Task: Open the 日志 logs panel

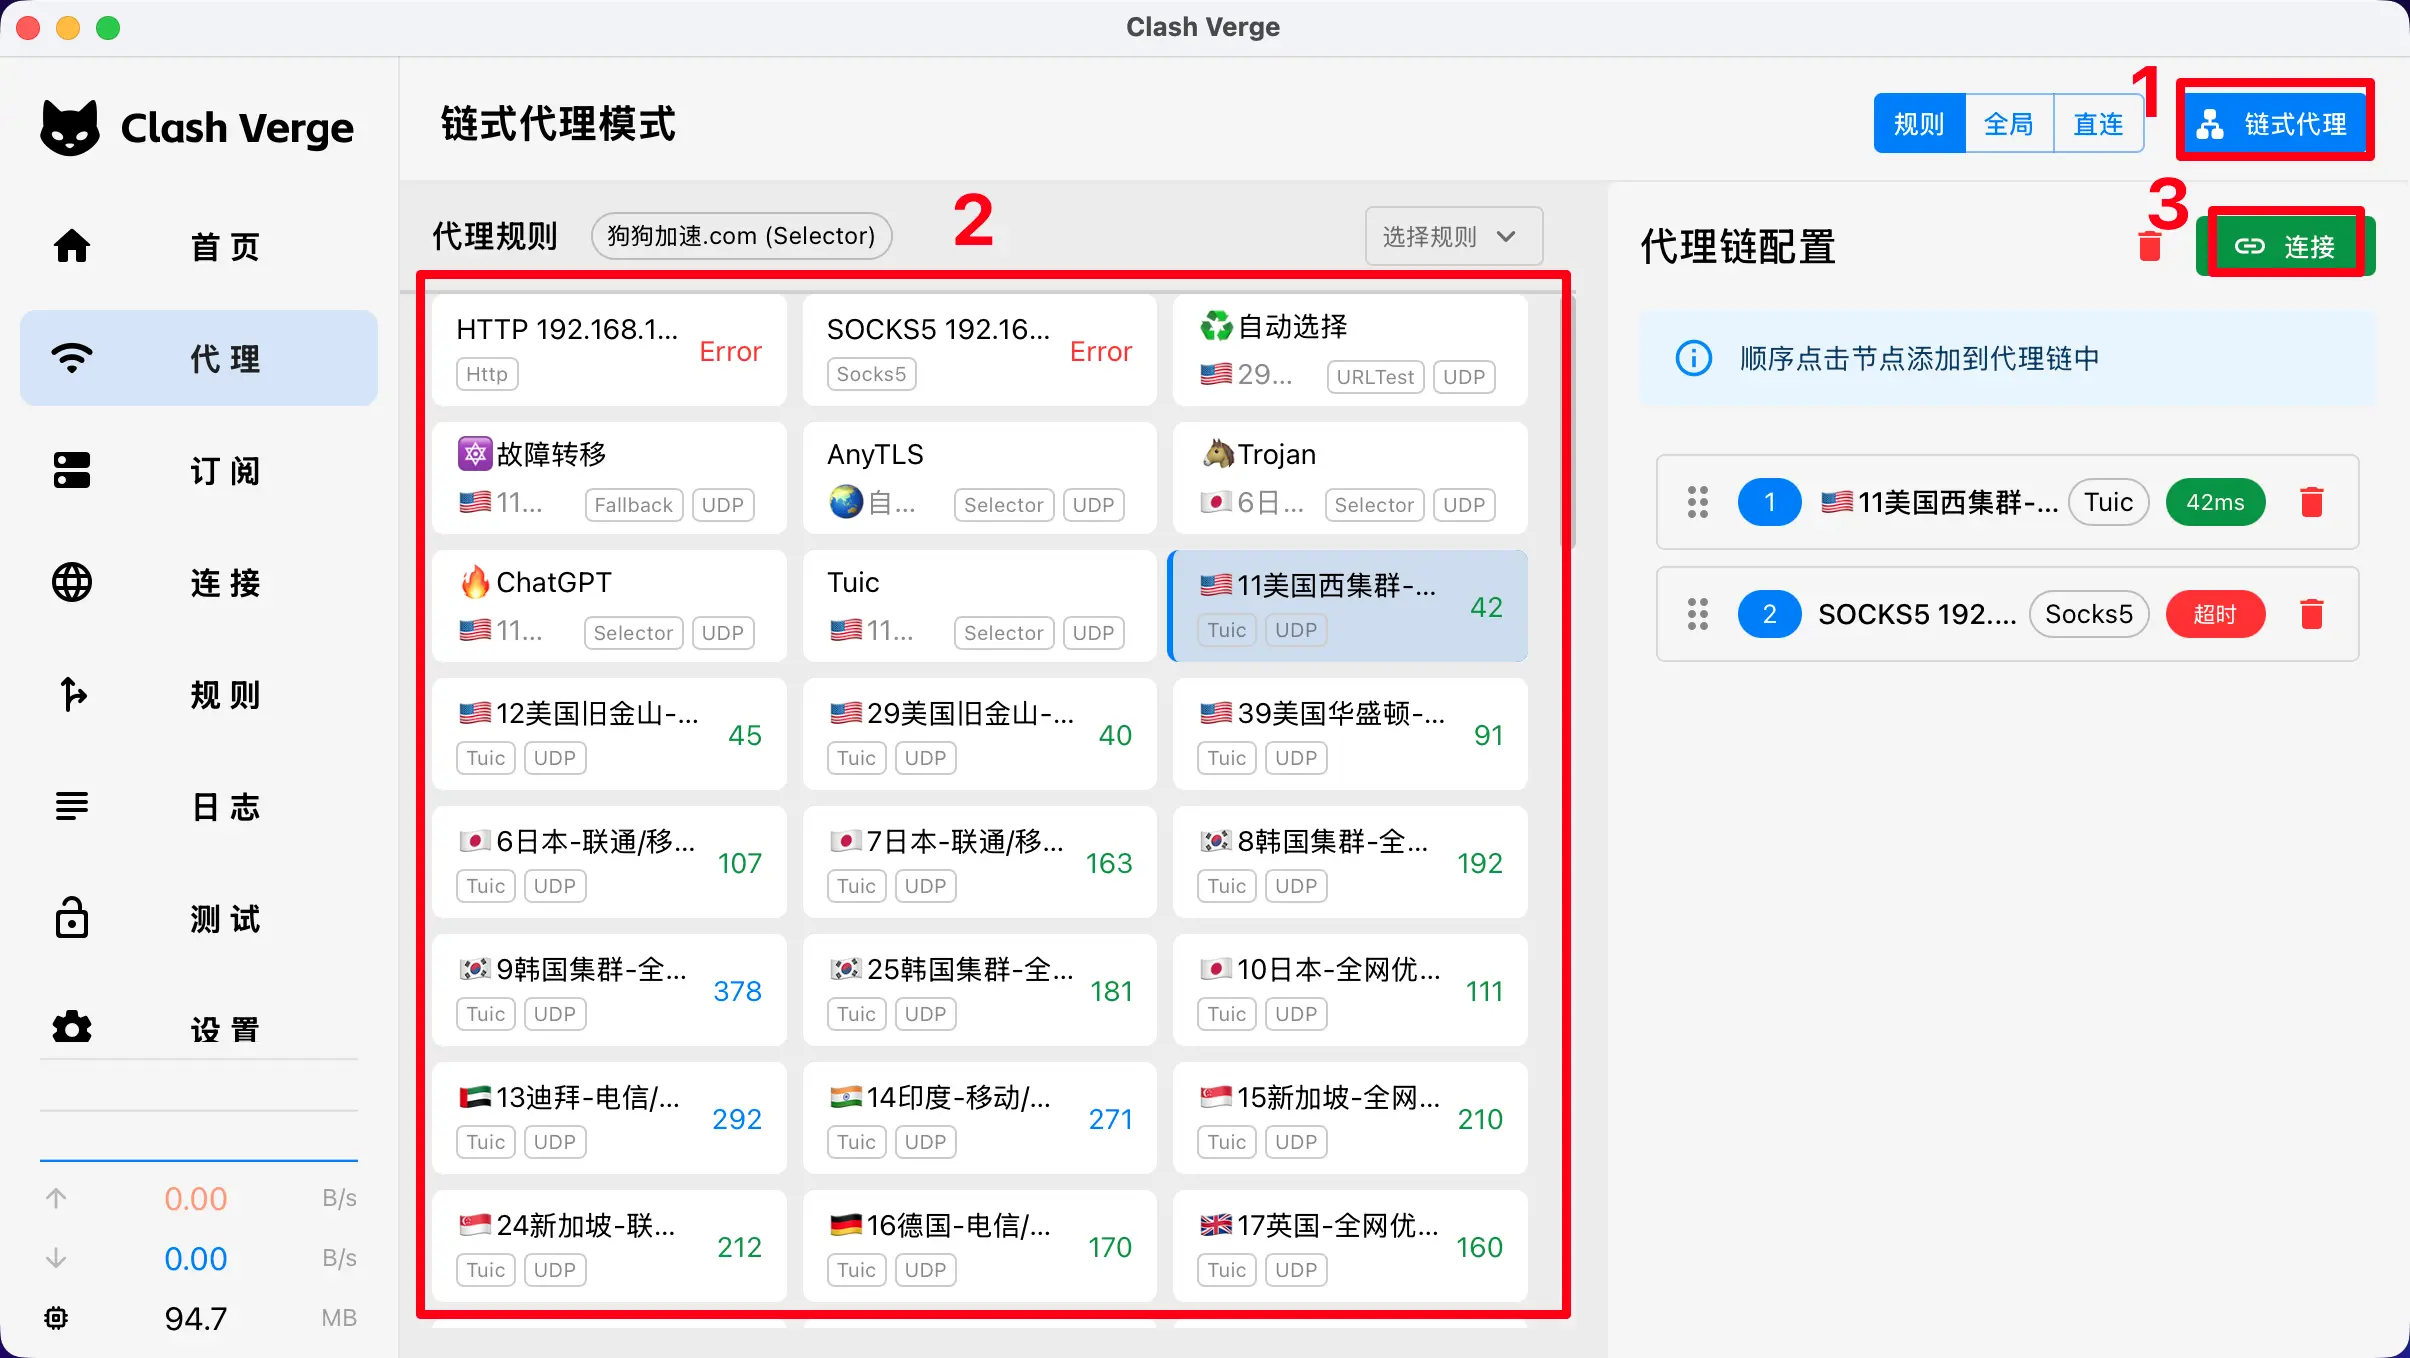Action: pyautogui.click(x=198, y=806)
